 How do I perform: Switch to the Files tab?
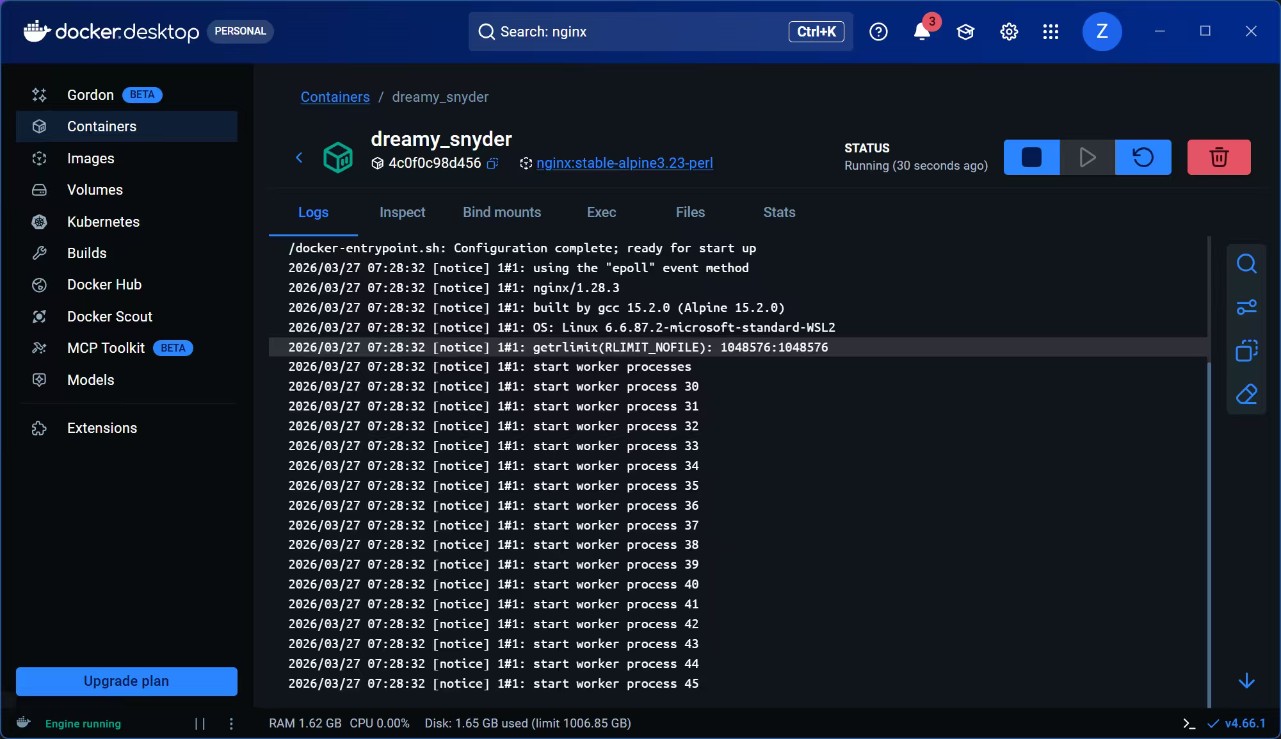pos(690,213)
